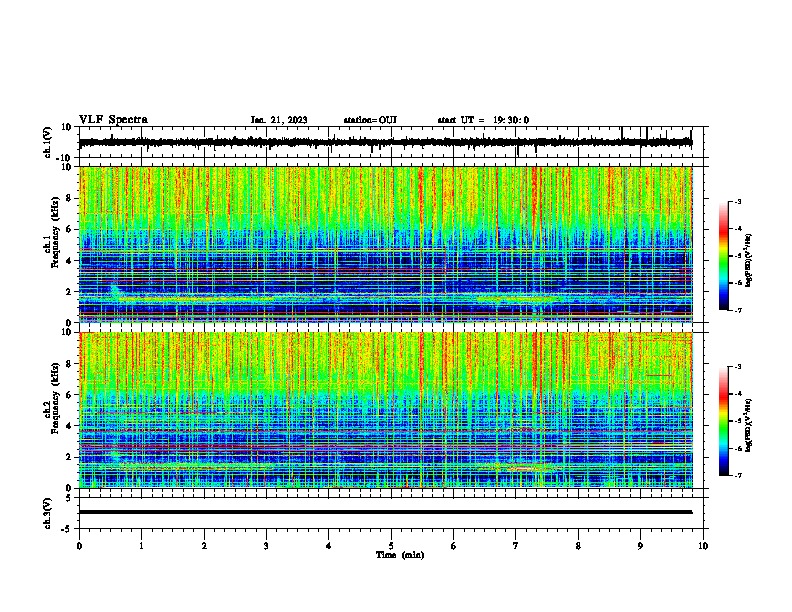Click the "ch.1(V)" waveform axis label
This screenshot has width=792, height=612.
click(48, 142)
